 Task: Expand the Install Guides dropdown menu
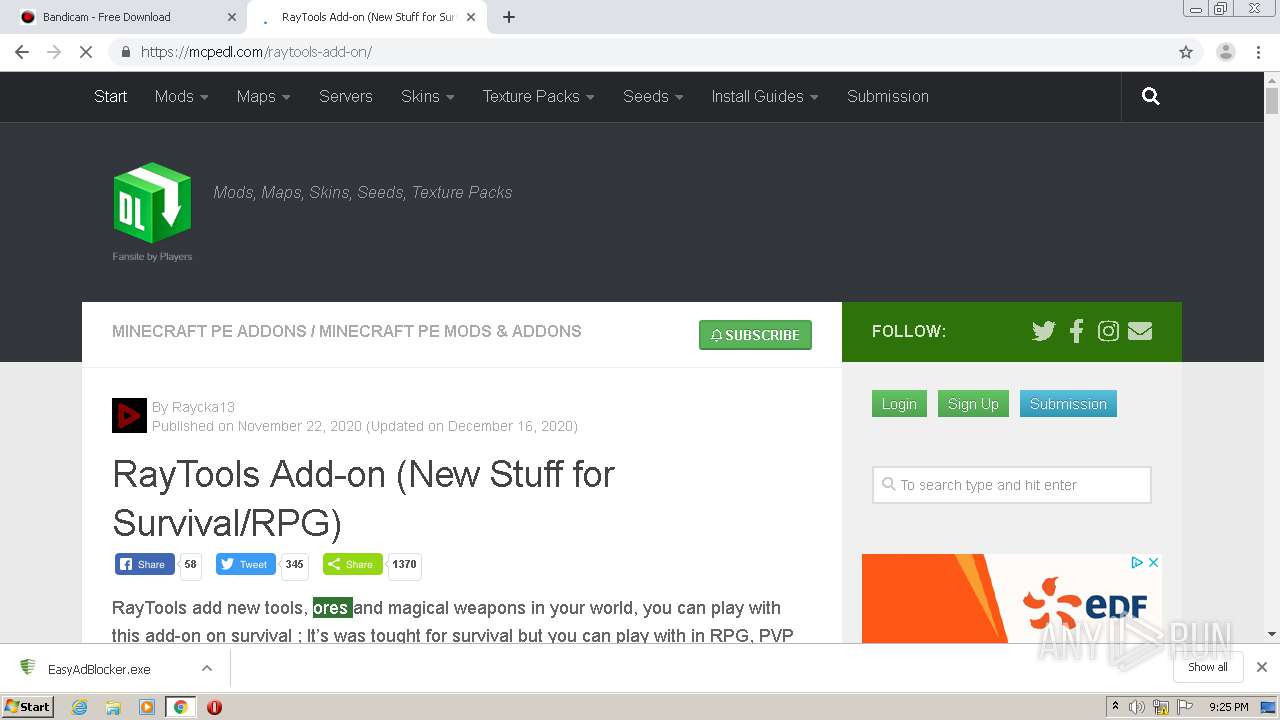point(765,96)
